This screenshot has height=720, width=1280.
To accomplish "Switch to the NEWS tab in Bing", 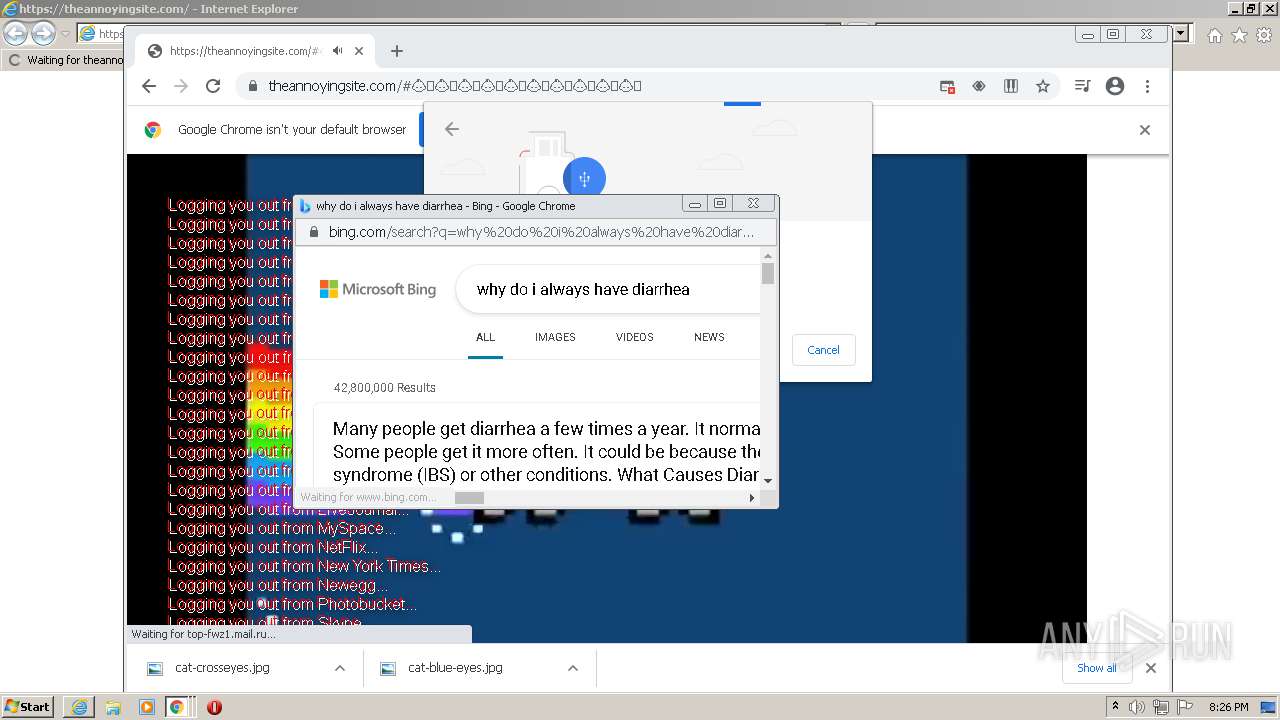I will 709,337.
